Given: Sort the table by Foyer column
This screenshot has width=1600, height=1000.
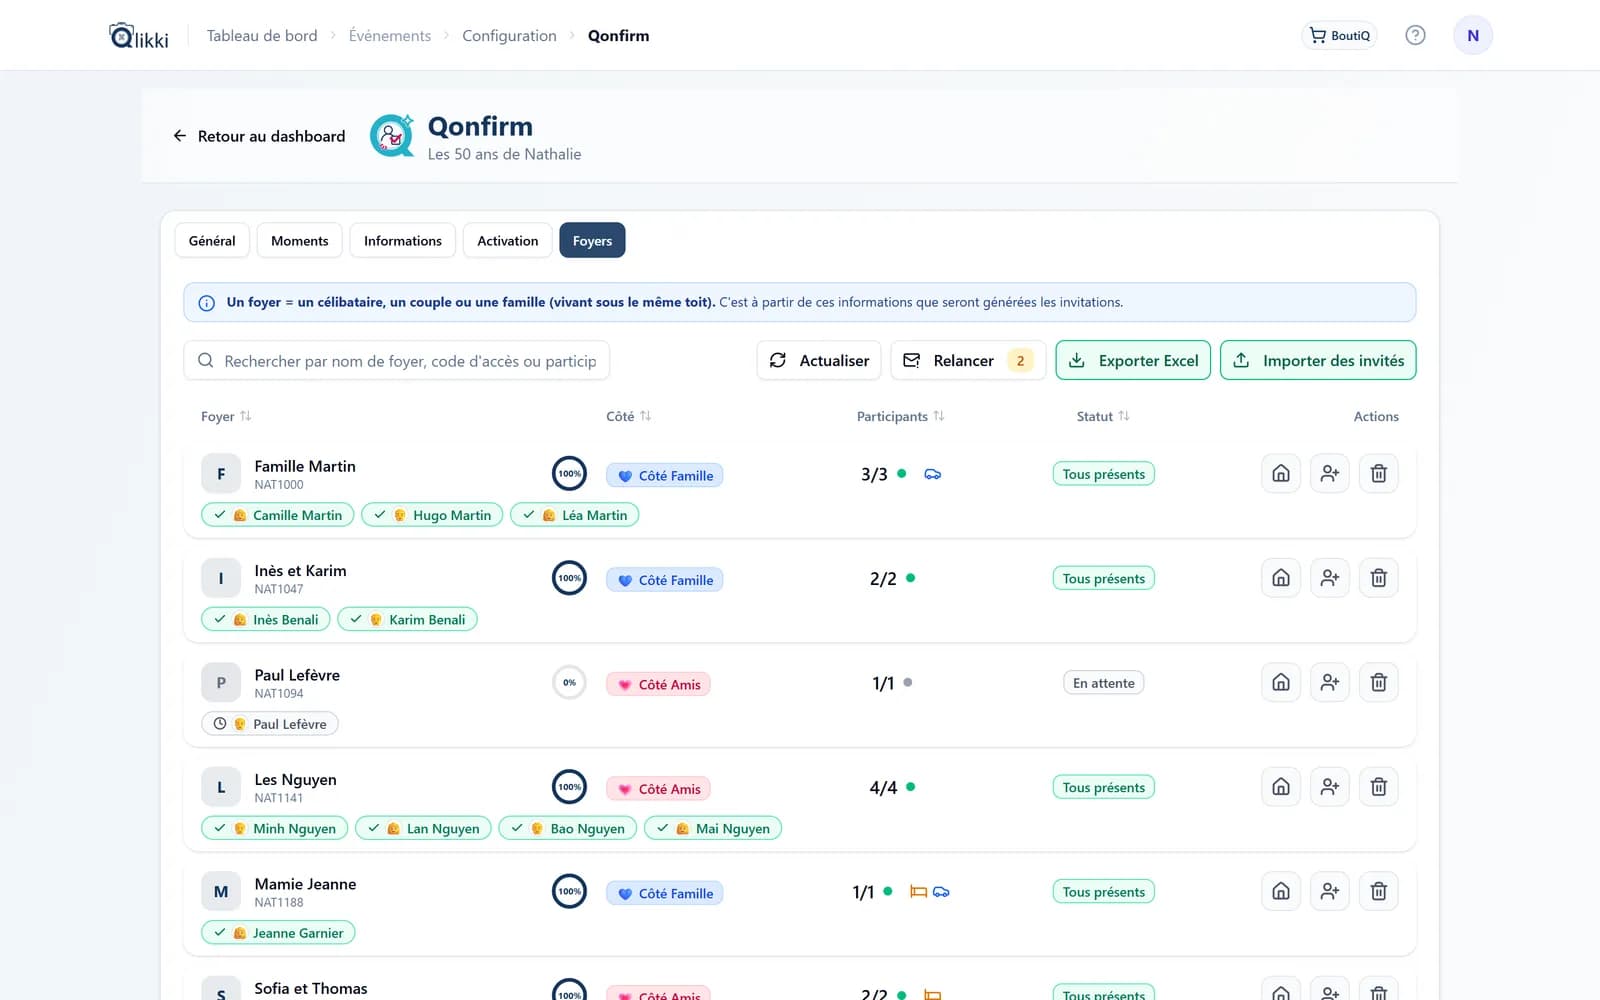Looking at the screenshot, I should point(226,416).
